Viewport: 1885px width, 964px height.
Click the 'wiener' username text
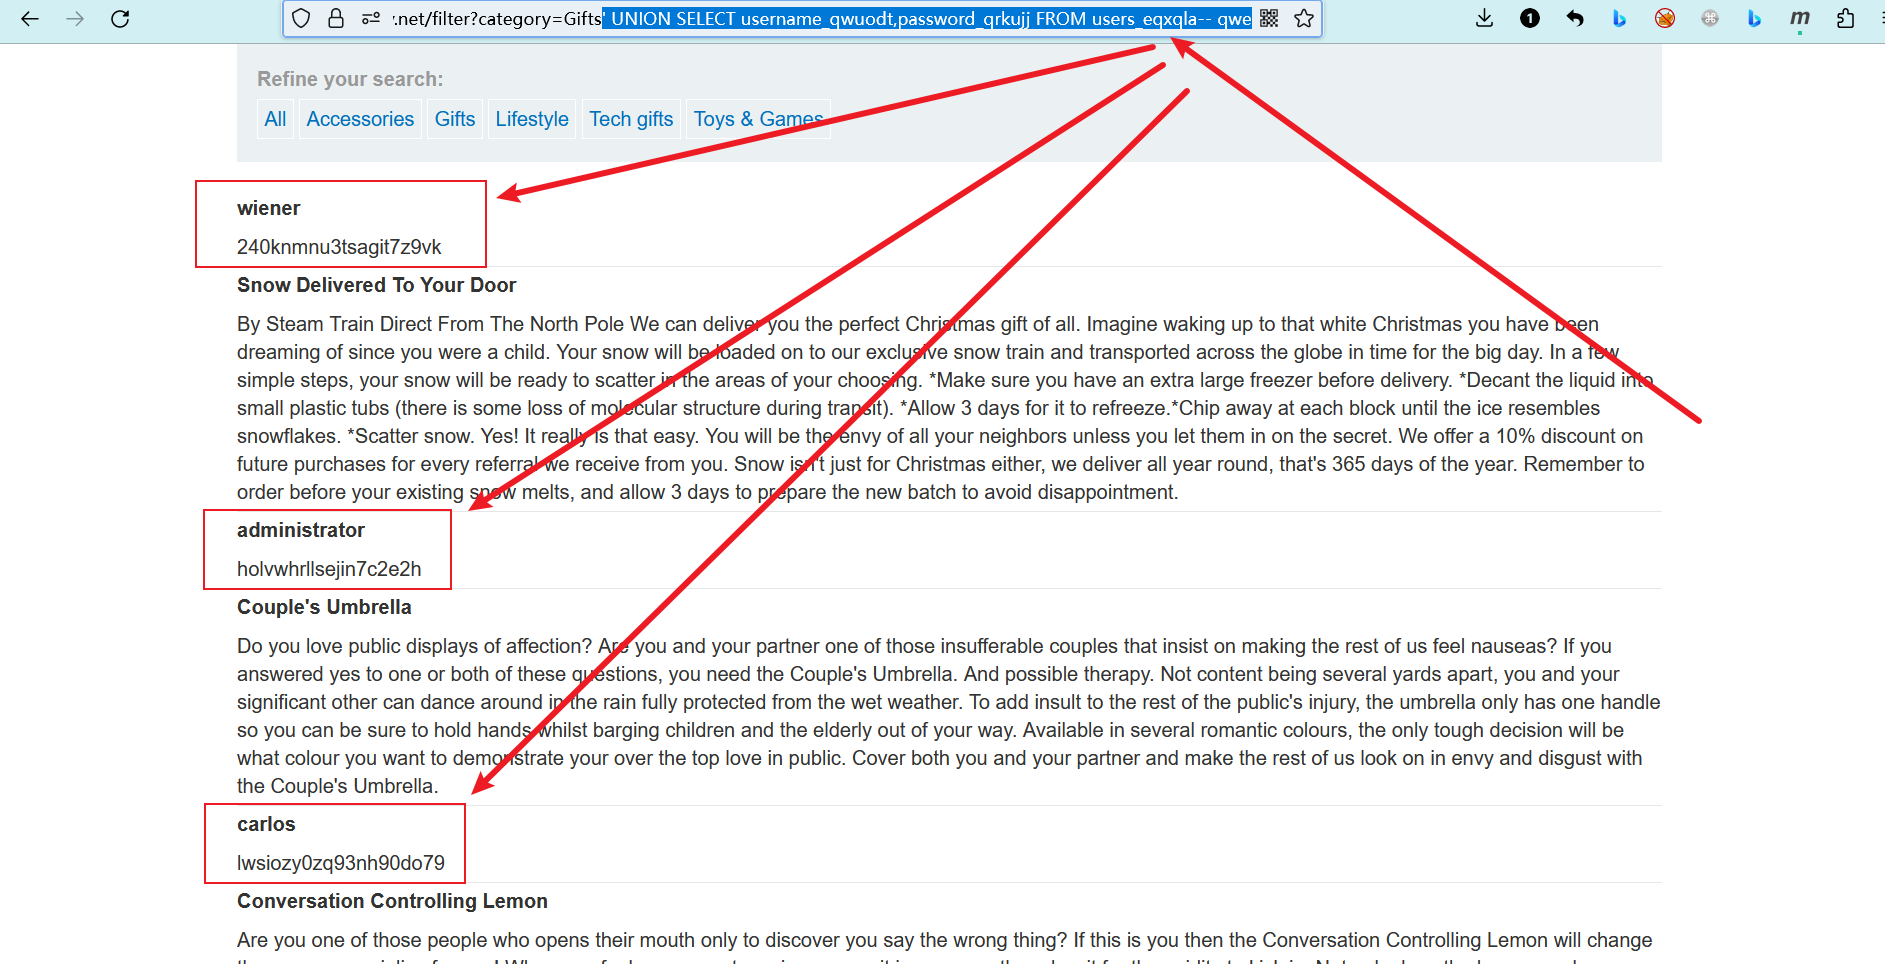[x=268, y=208]
